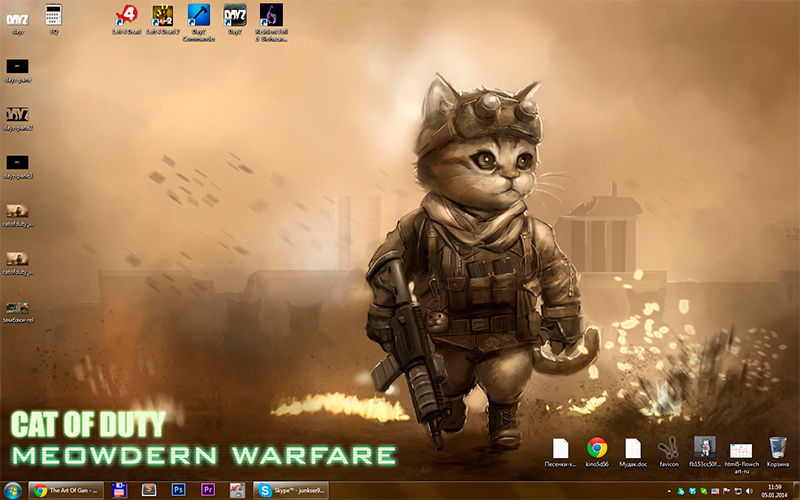The width and height of the screenshot is (800, 500).
Task: Launch the DayZ game shortcut
Action: (235, 19)
